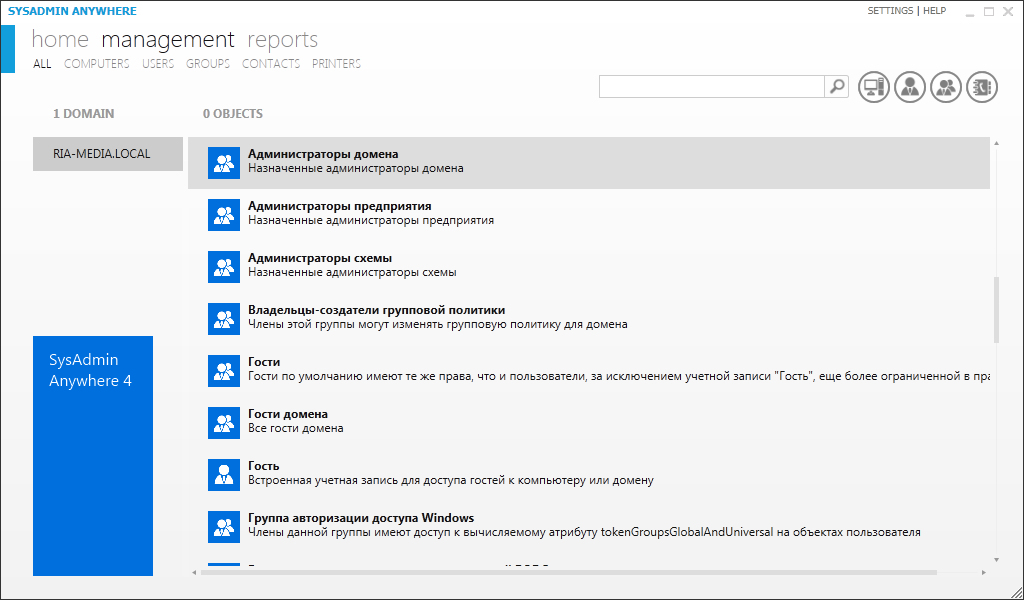Click description Назначенные администраторы схемы
1024x600 pixels.
click(x=352, y=272)
